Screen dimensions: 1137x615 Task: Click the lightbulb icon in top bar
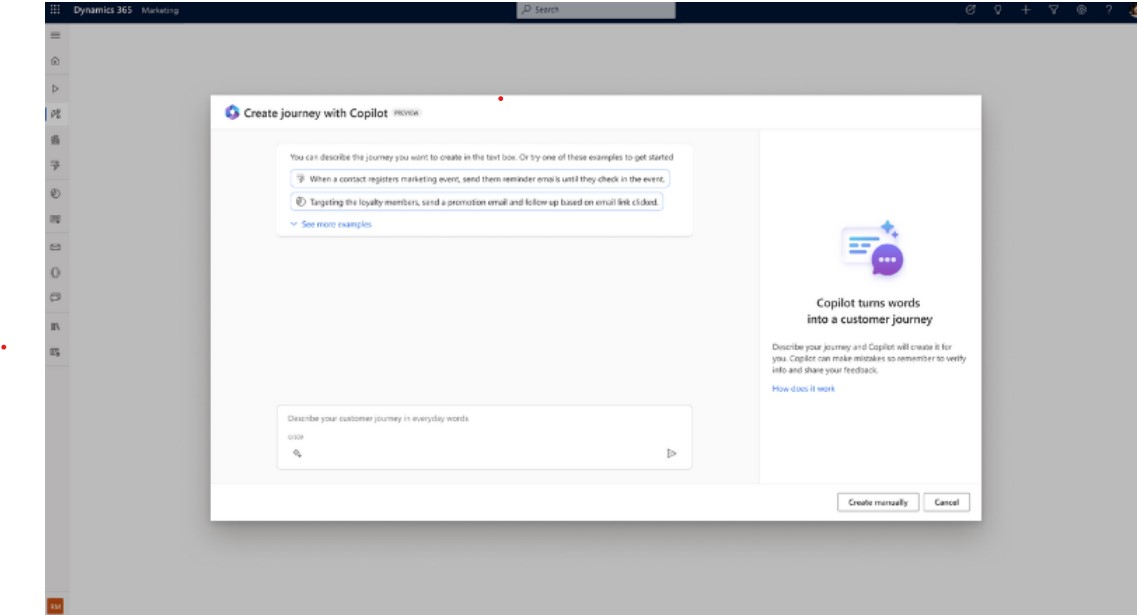998,10
